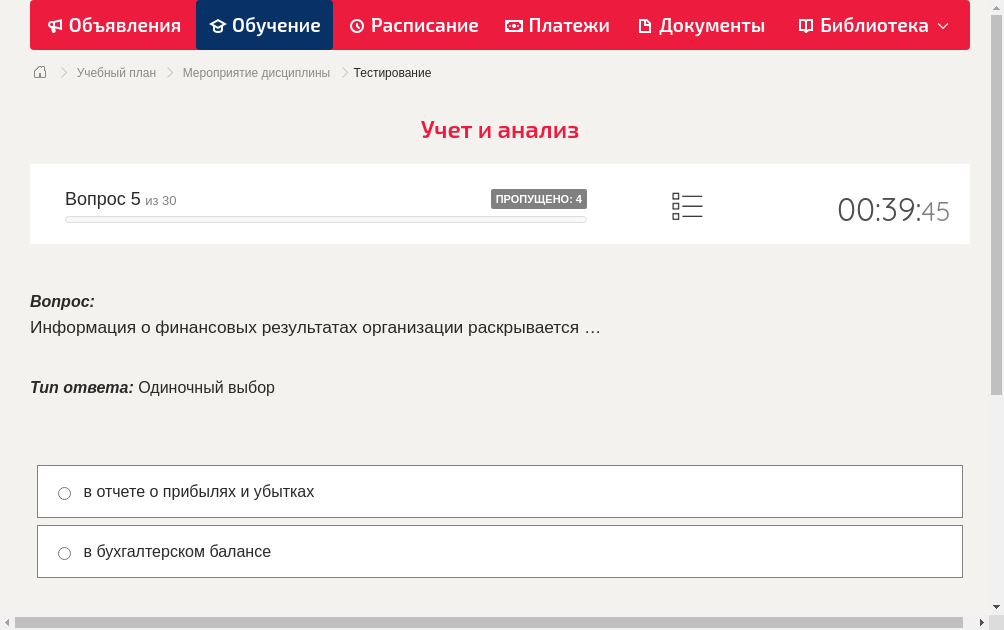The height and width of the screenshot is (630, 1004).
Task: Click the home icon in the breadcrumb
Action: click(39, 72)
